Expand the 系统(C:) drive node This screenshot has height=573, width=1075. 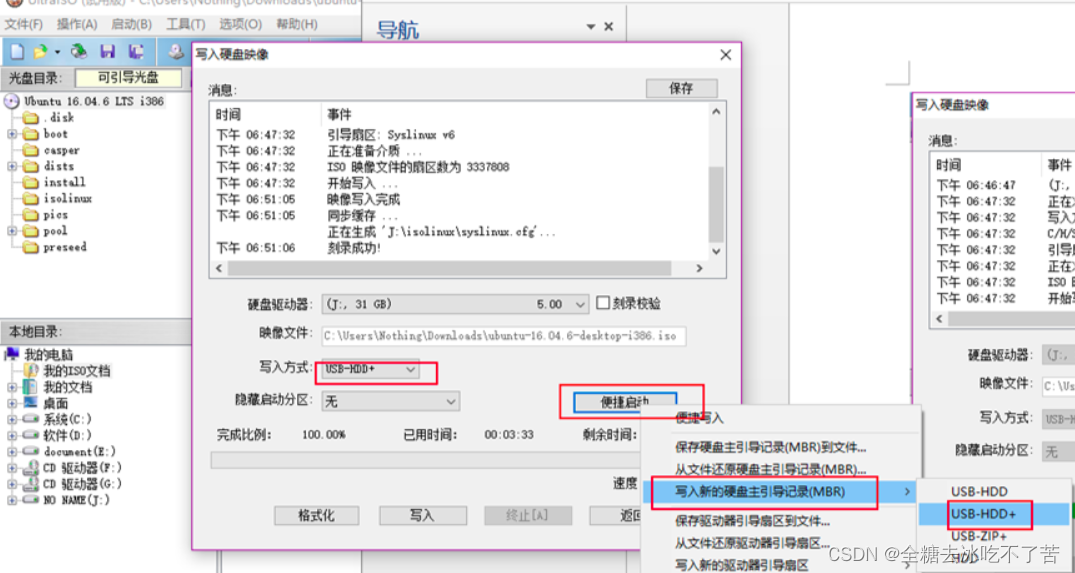tap(12, 420)
